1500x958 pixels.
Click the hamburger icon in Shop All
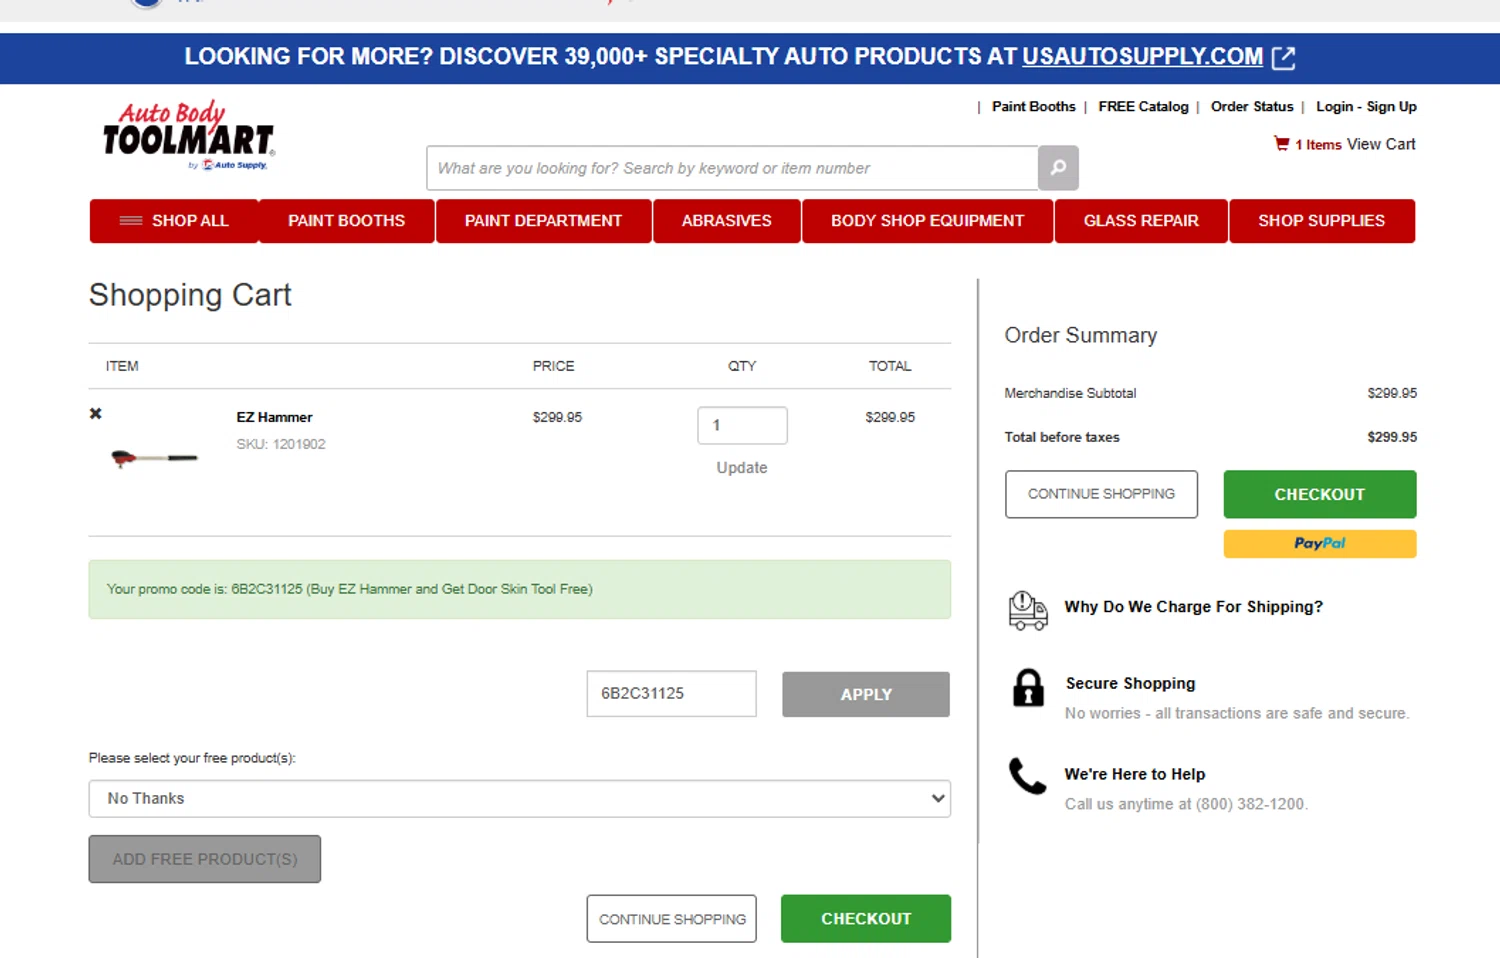131,221
